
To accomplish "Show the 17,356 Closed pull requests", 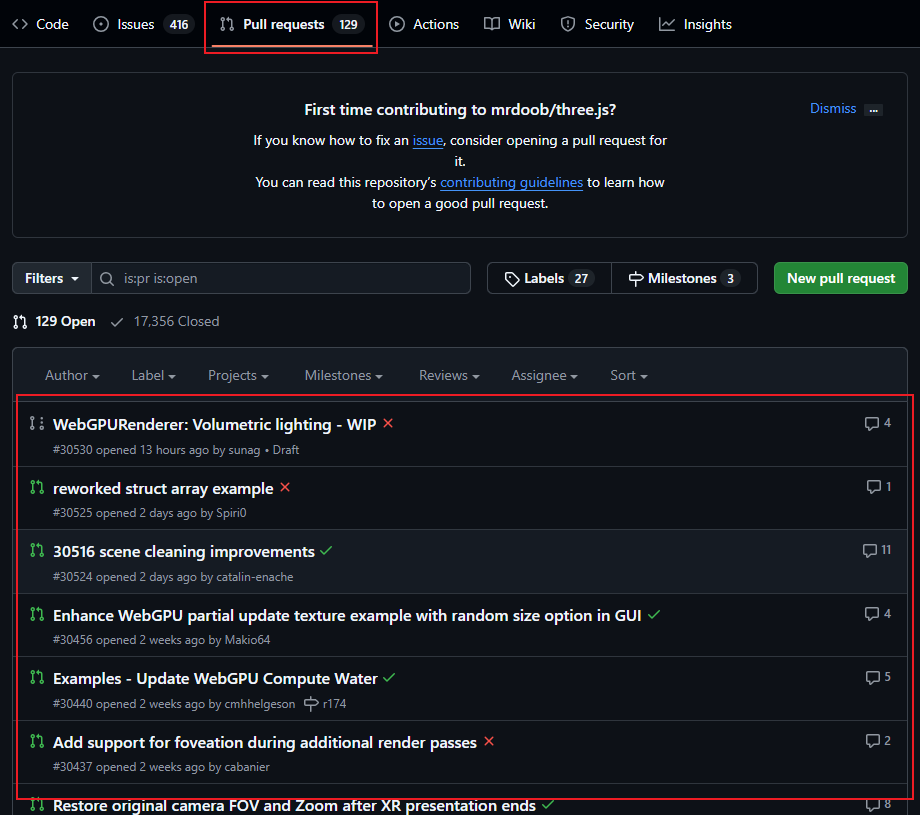I will [165, 322].
